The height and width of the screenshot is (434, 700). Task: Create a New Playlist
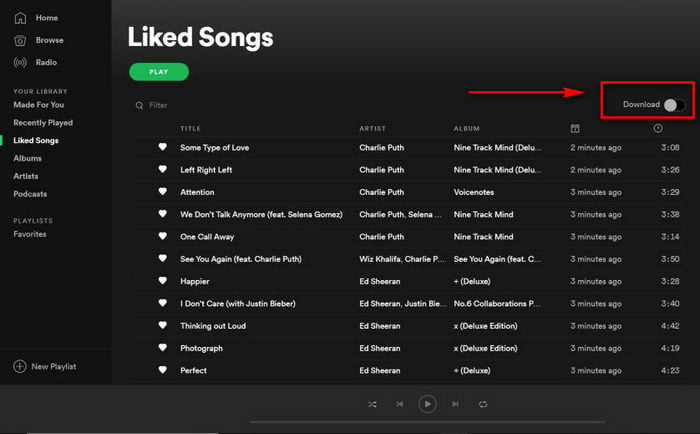54,367
